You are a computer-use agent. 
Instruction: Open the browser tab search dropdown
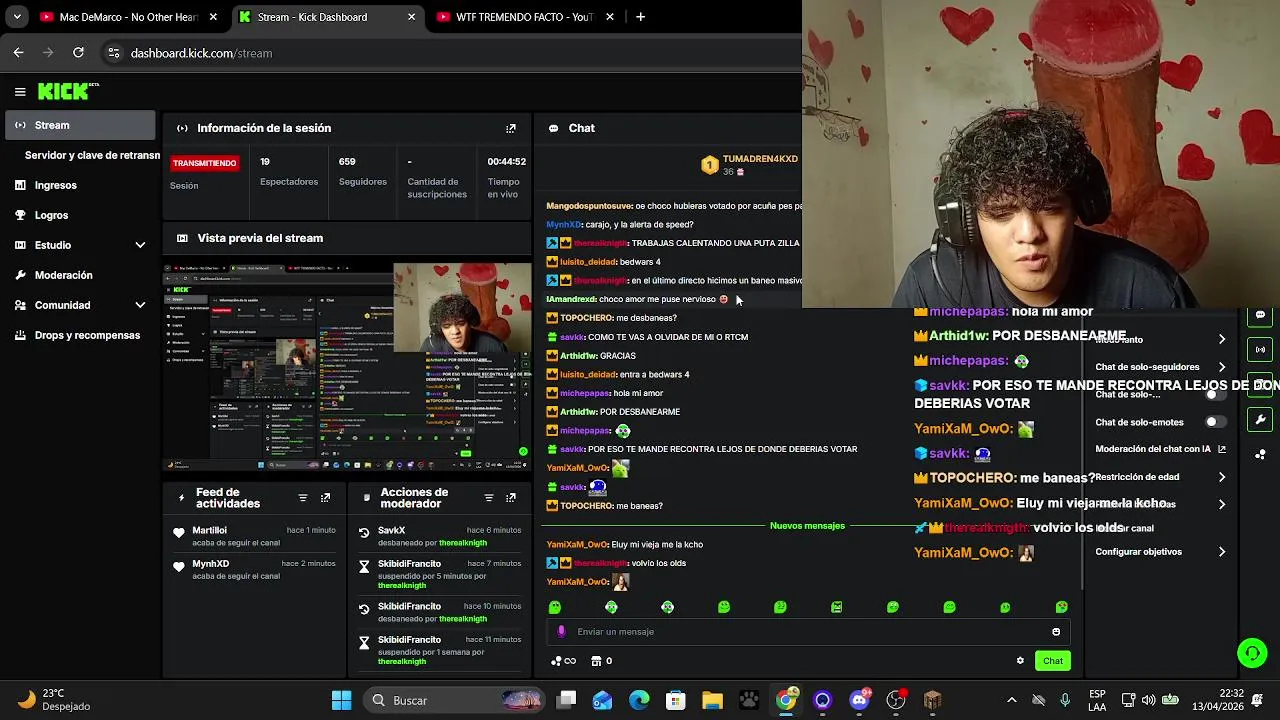click(16, 17)
